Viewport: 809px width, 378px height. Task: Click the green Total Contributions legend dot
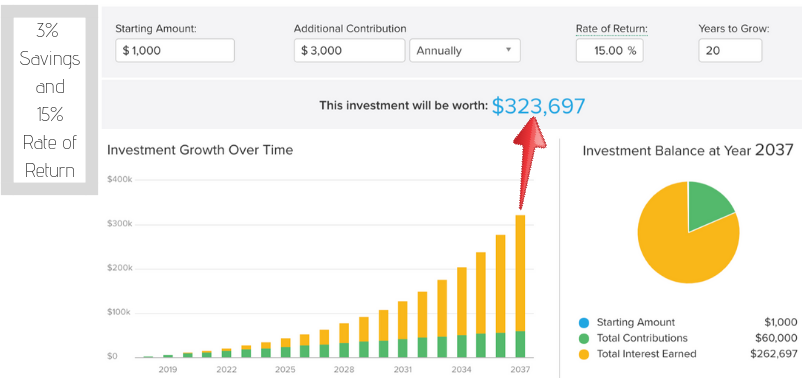point(584,338)
